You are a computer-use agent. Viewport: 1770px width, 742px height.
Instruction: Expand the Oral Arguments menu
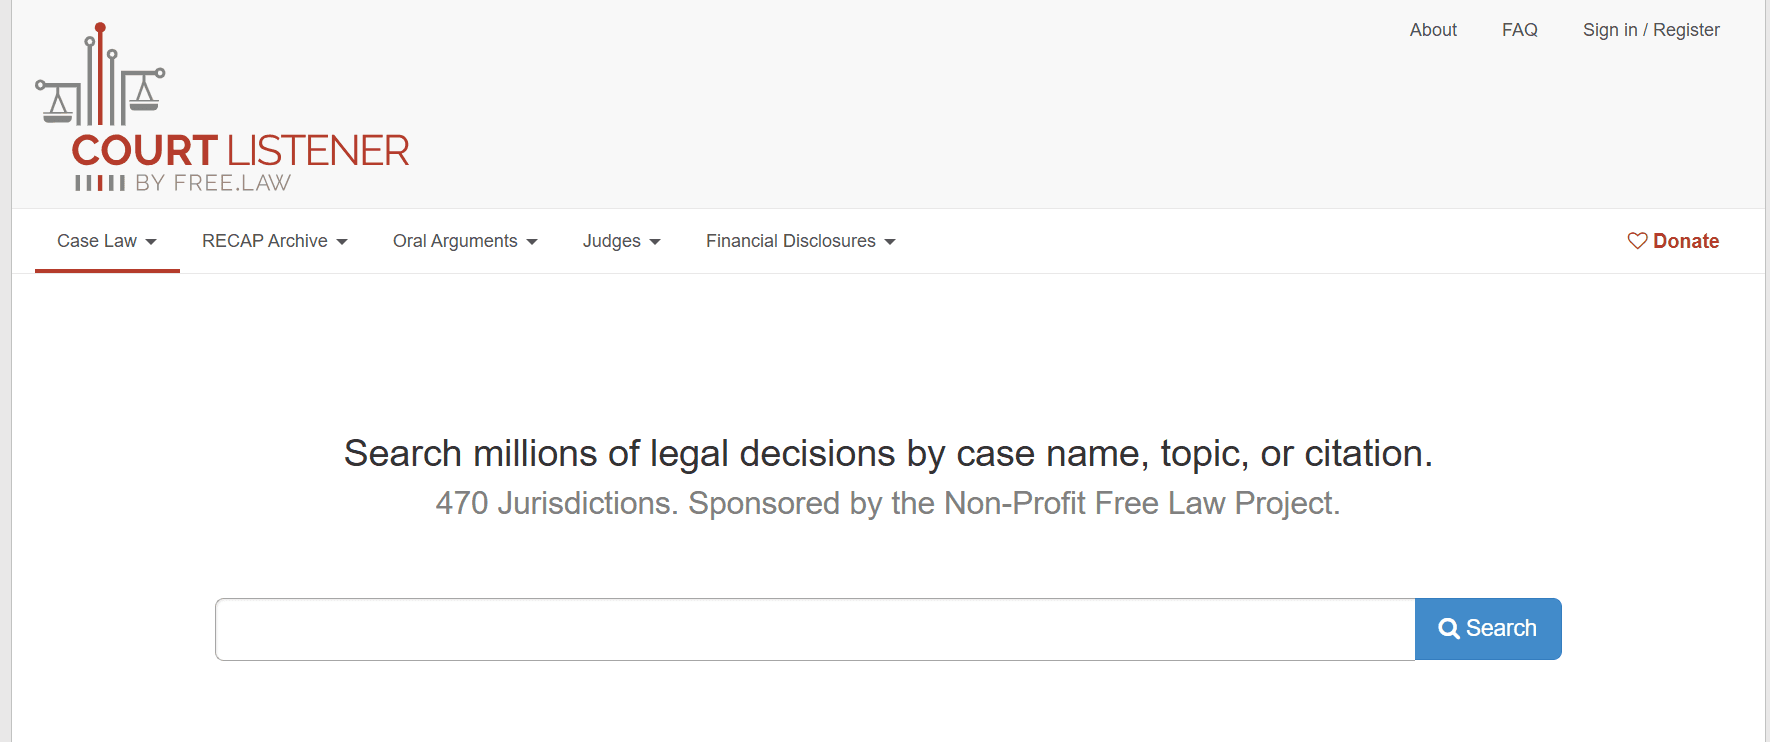[x=465, y=241]
